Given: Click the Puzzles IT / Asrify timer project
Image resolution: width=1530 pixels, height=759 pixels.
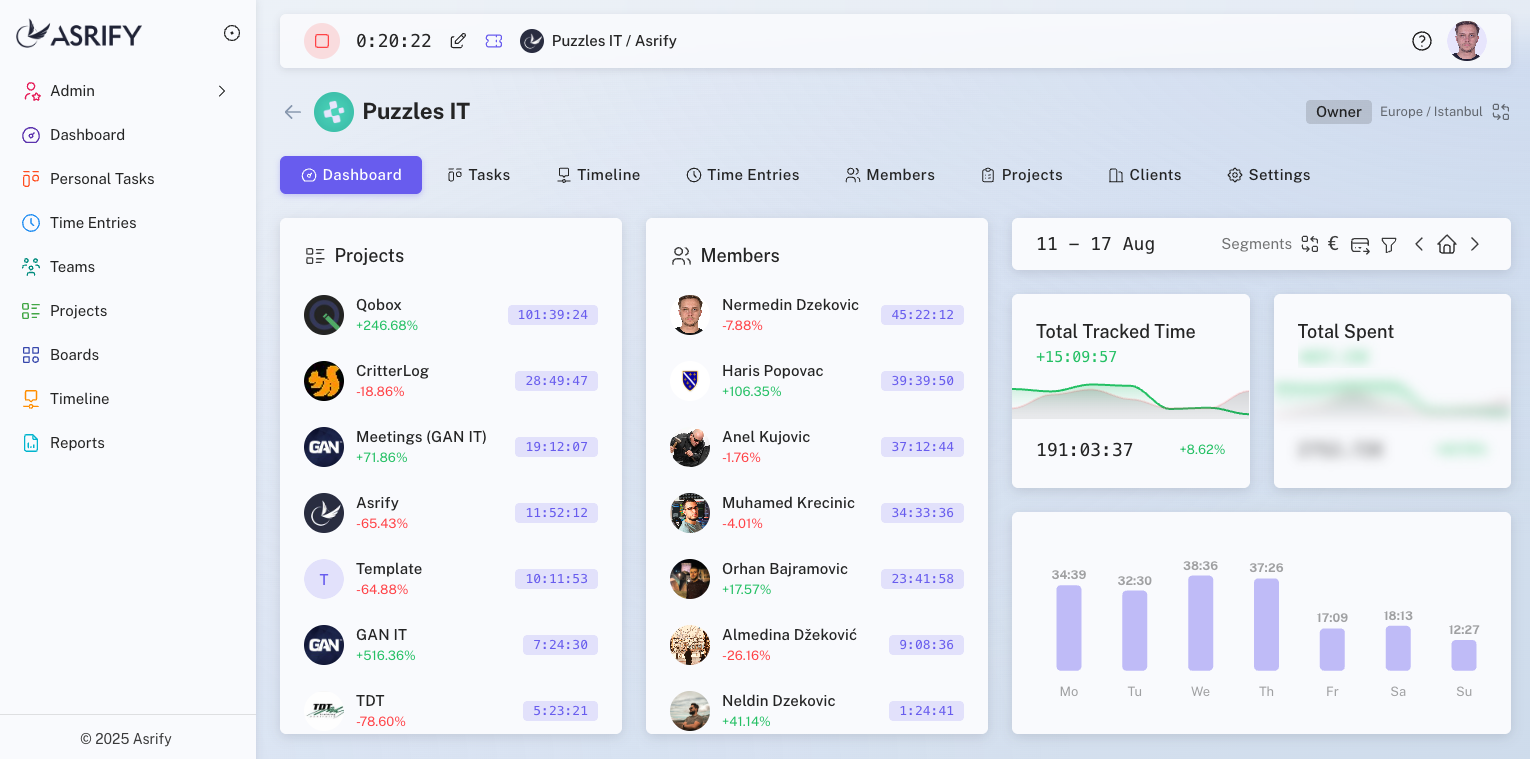Looking at the screenshot, I should pos(599,41).
